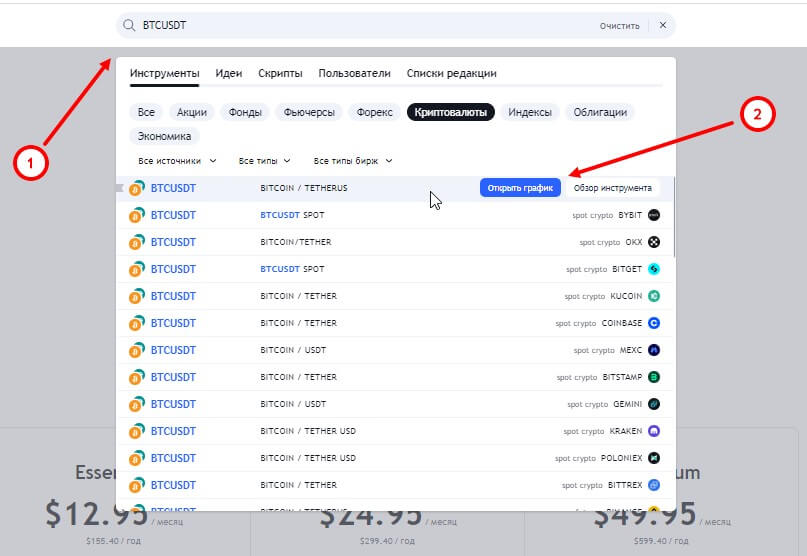
Task: Expand the Все типы бирж dropdown
Action: [x=352, y=160]
